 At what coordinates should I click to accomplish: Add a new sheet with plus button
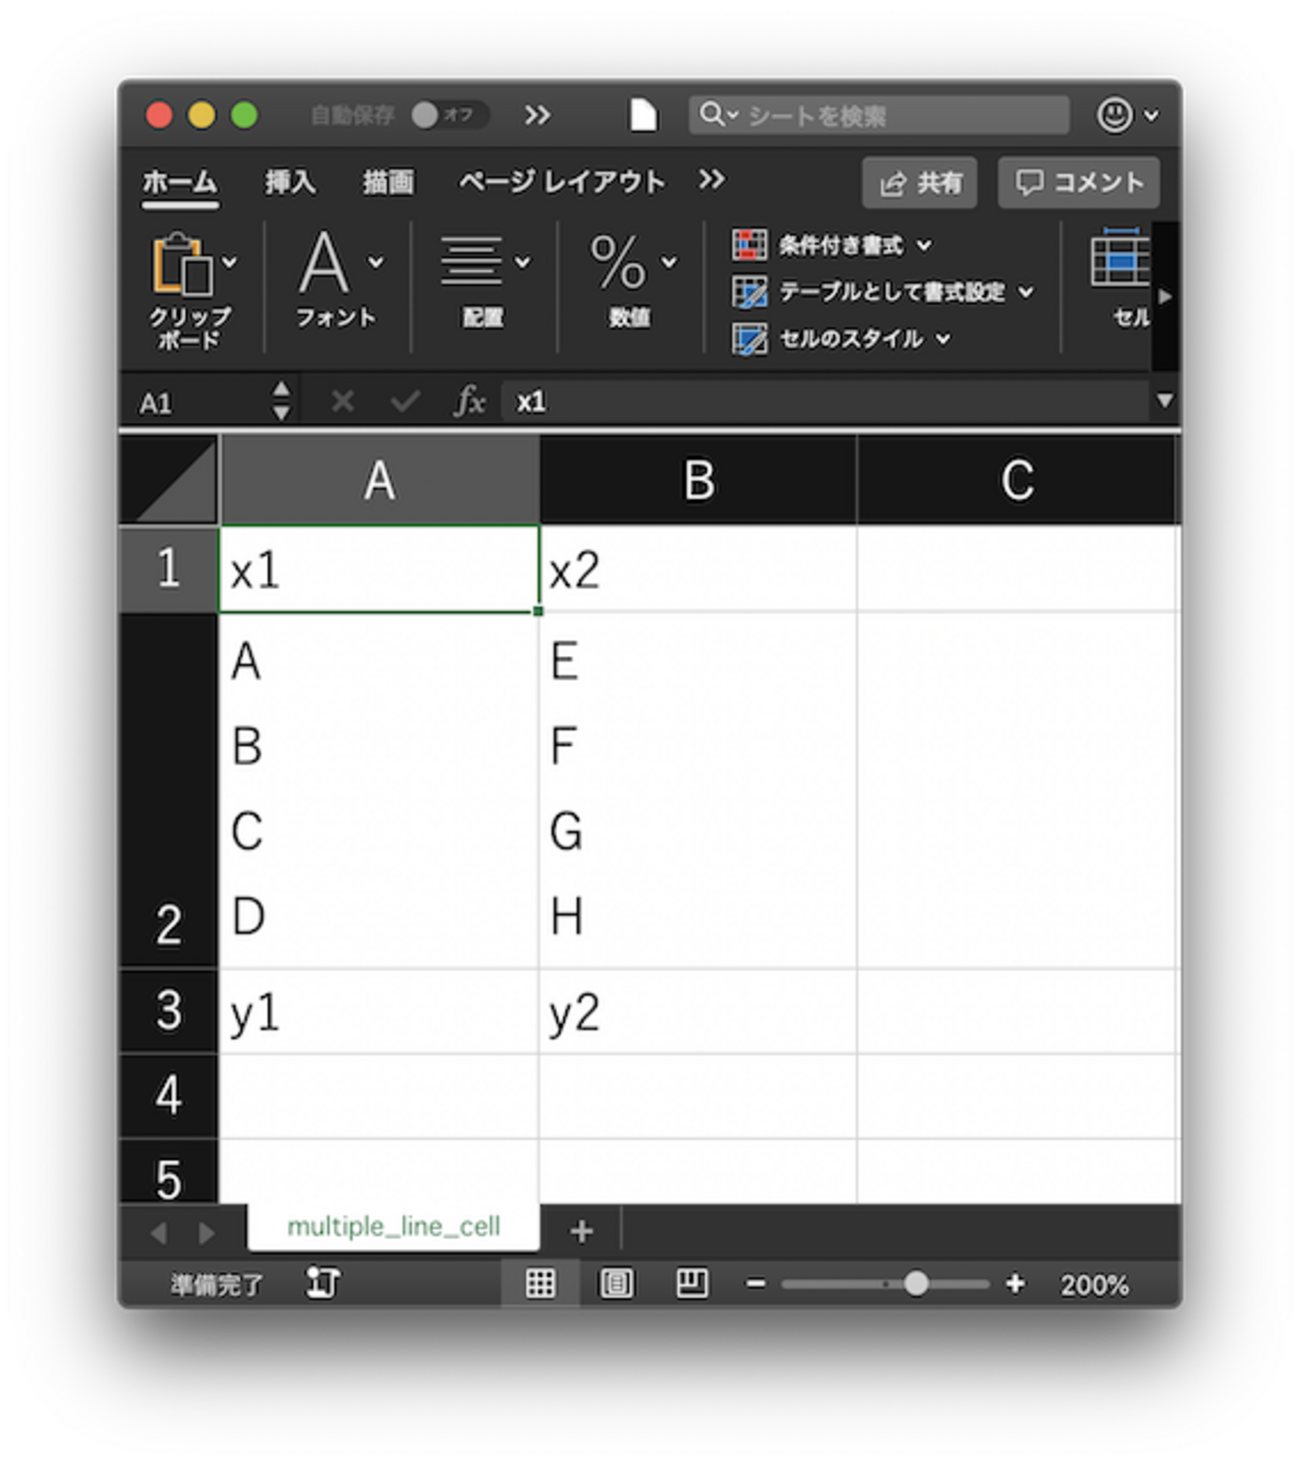pyautogui.click(x=581, y=1231)
